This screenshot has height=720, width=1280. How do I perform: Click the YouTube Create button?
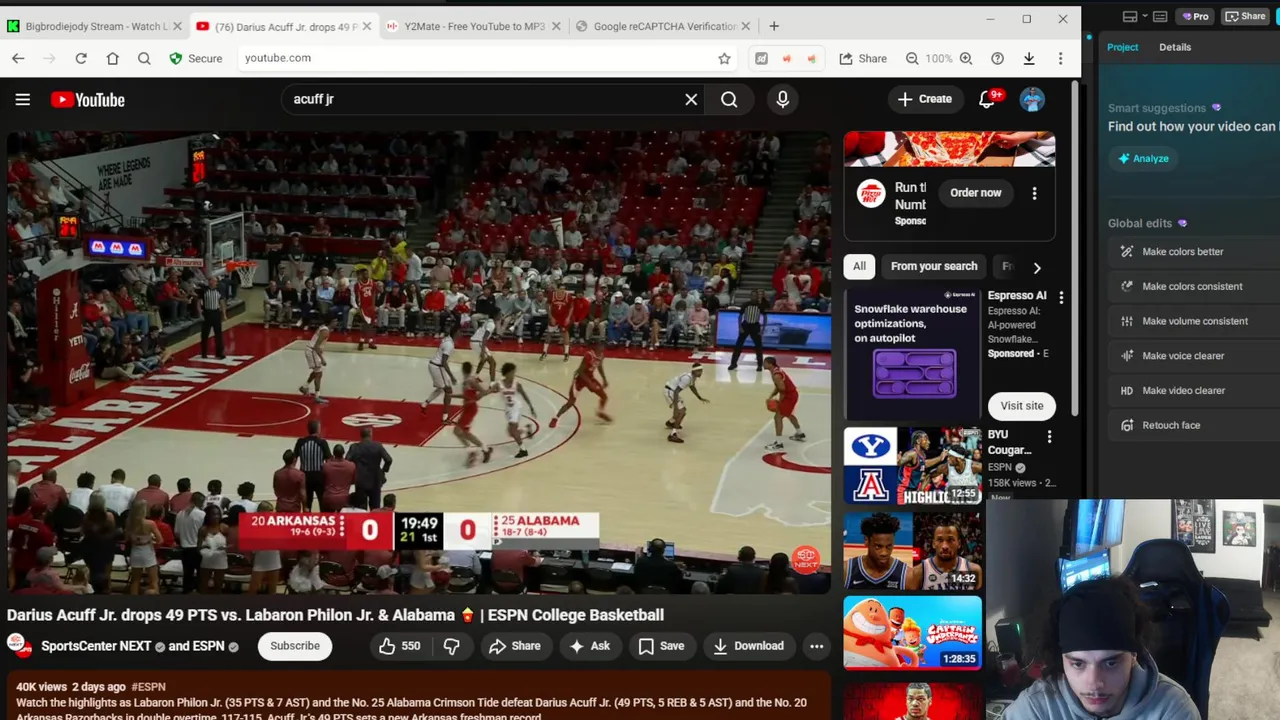coord(925,99)
